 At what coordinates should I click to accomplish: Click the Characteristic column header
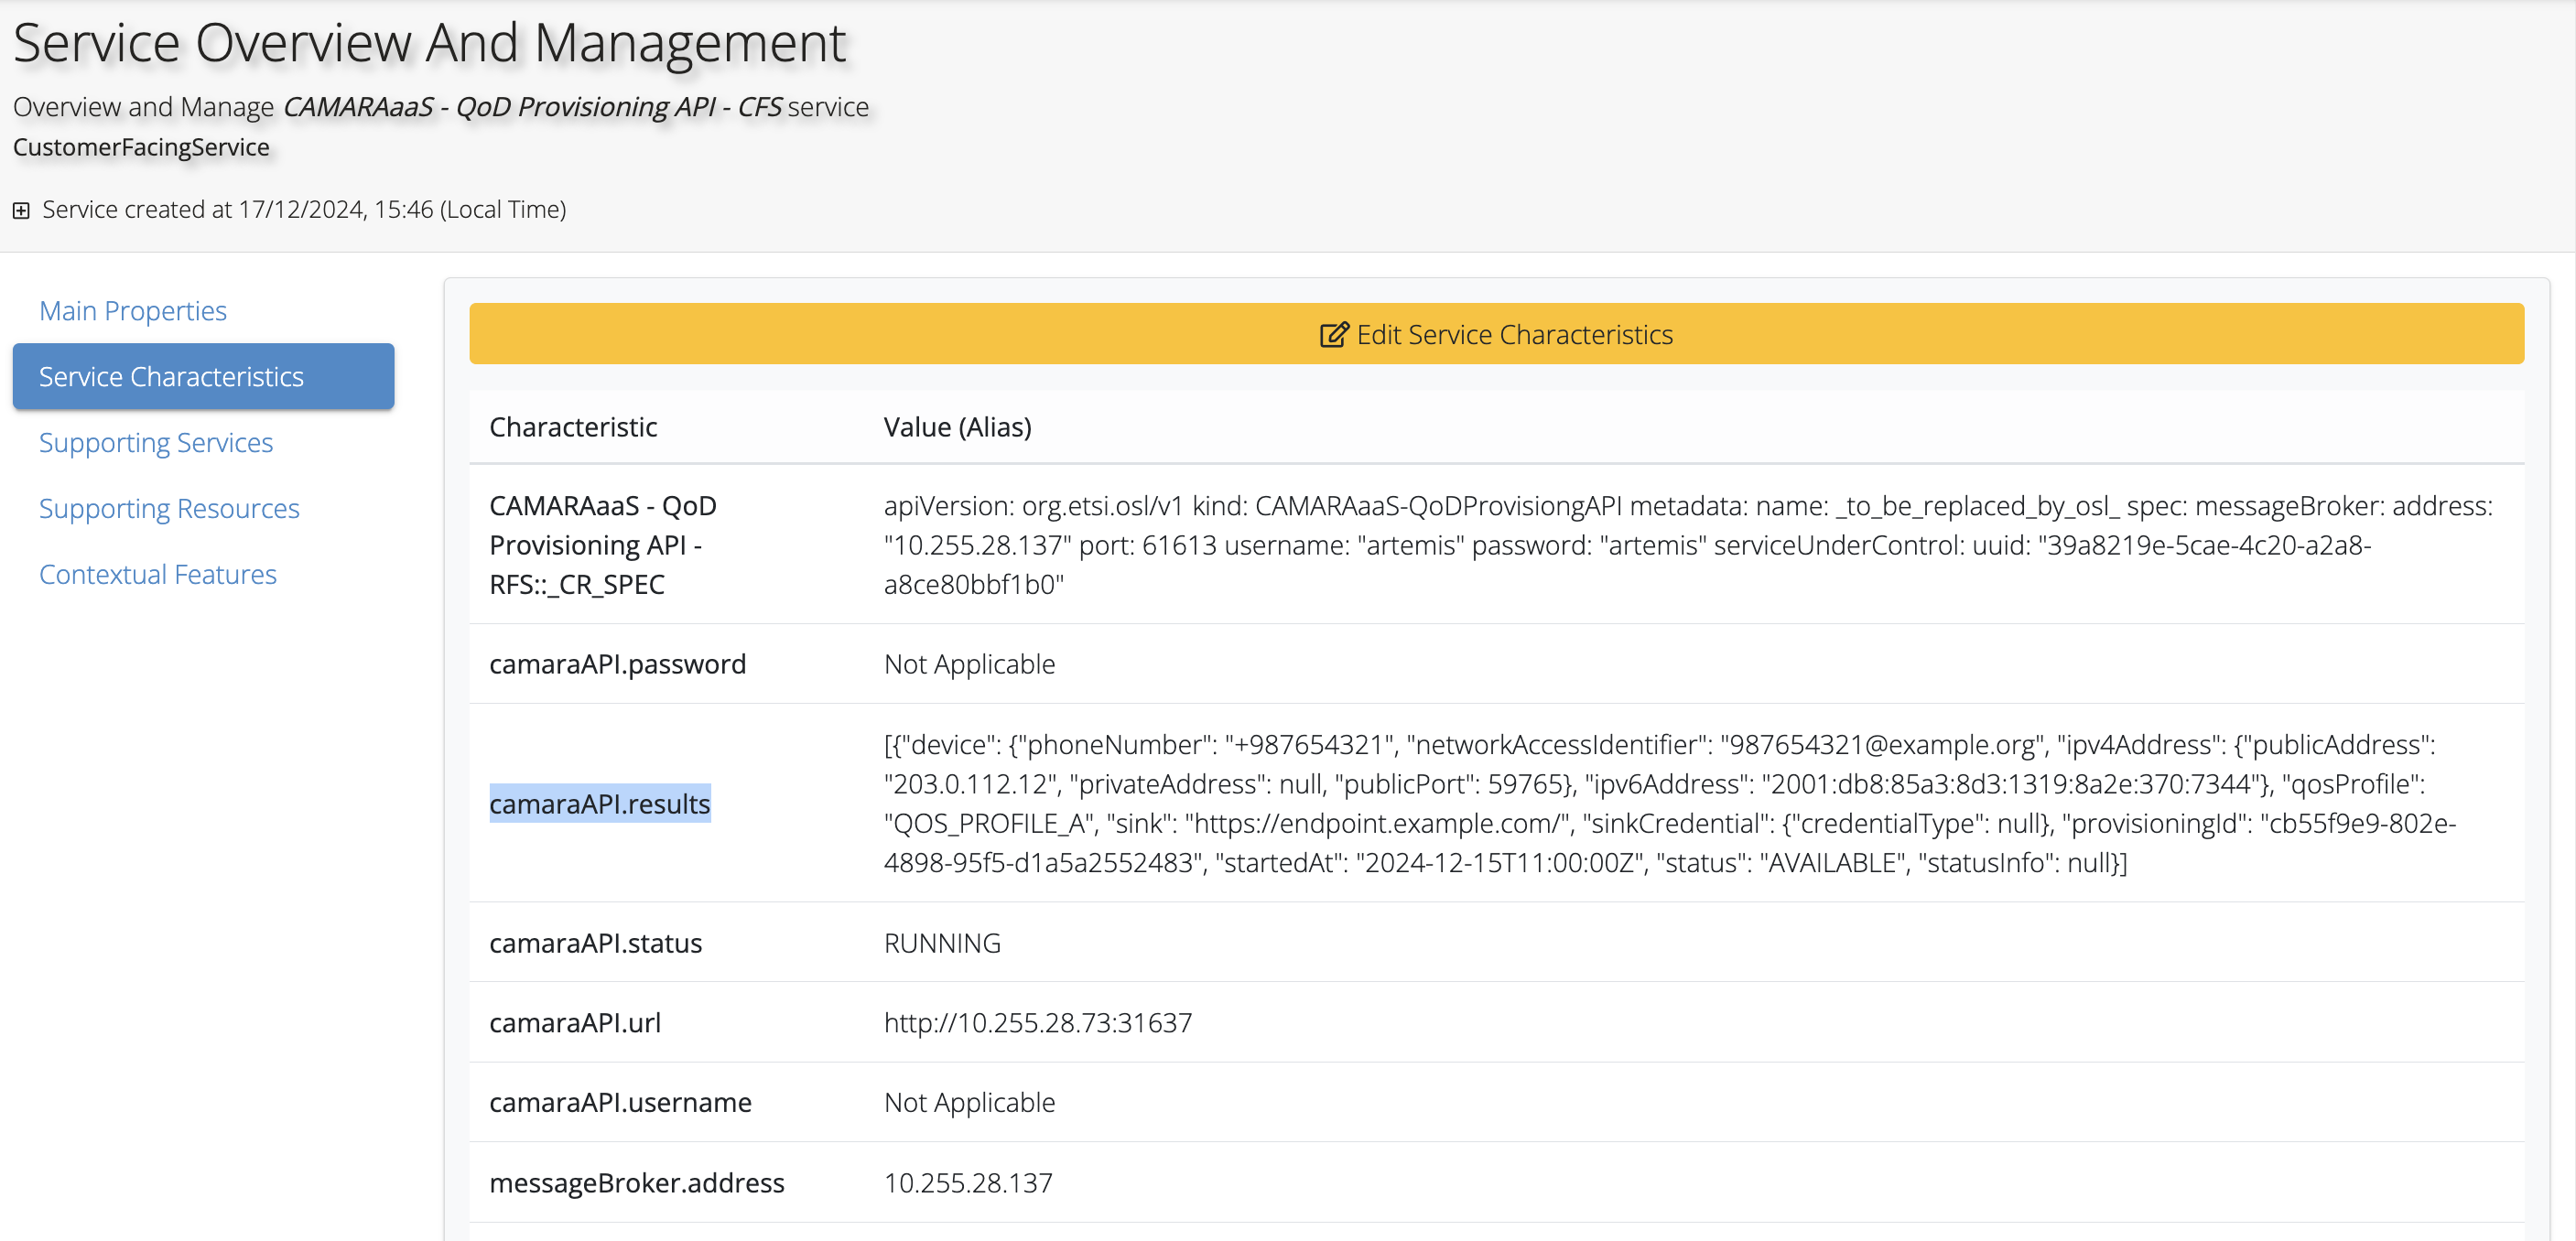coord(573,427)
